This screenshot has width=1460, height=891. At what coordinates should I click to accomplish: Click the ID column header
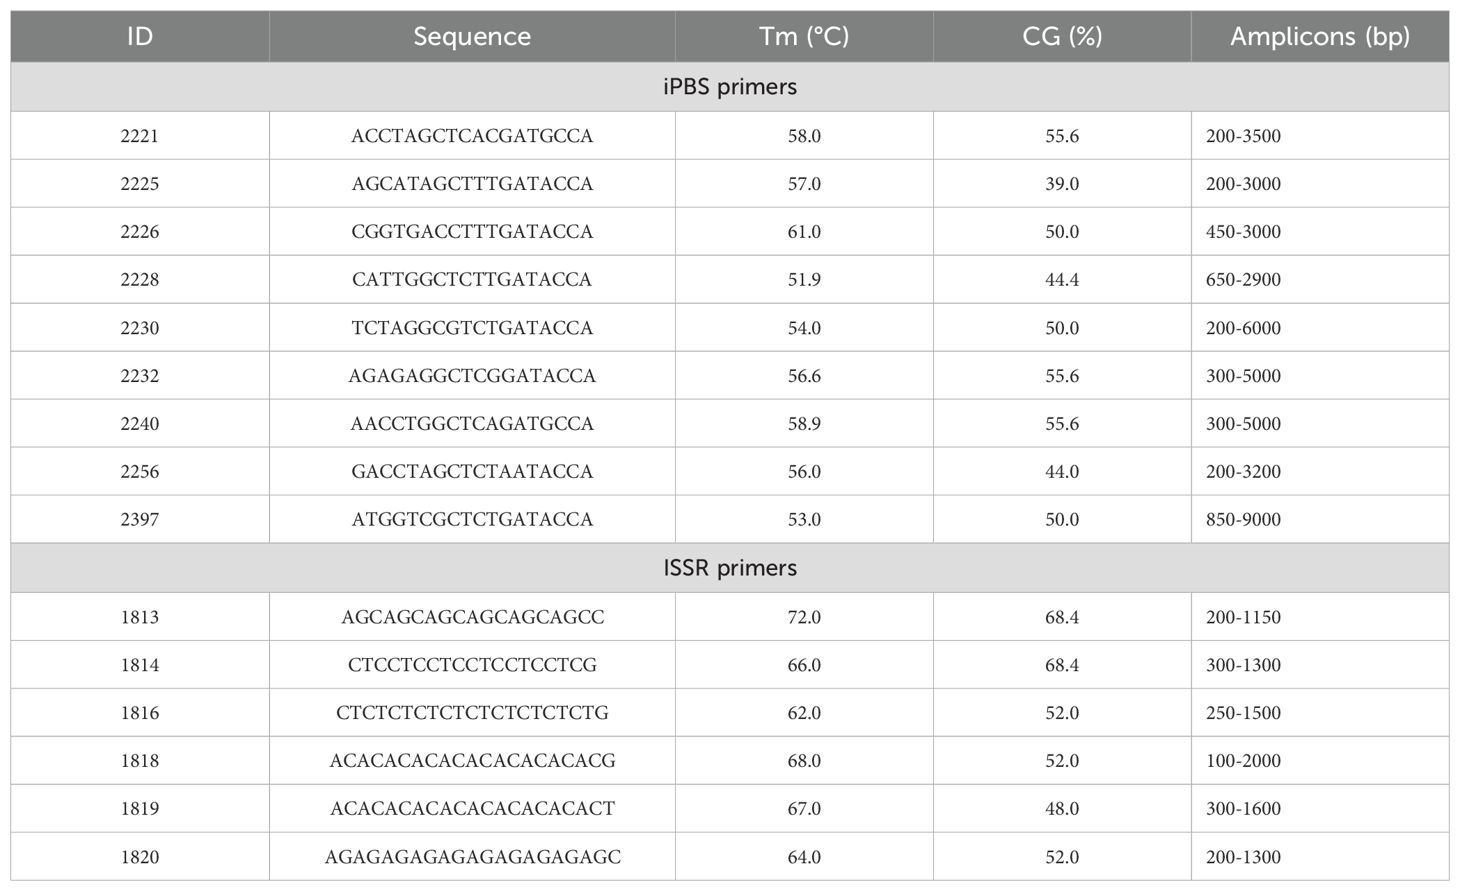(x=140, y=37)
